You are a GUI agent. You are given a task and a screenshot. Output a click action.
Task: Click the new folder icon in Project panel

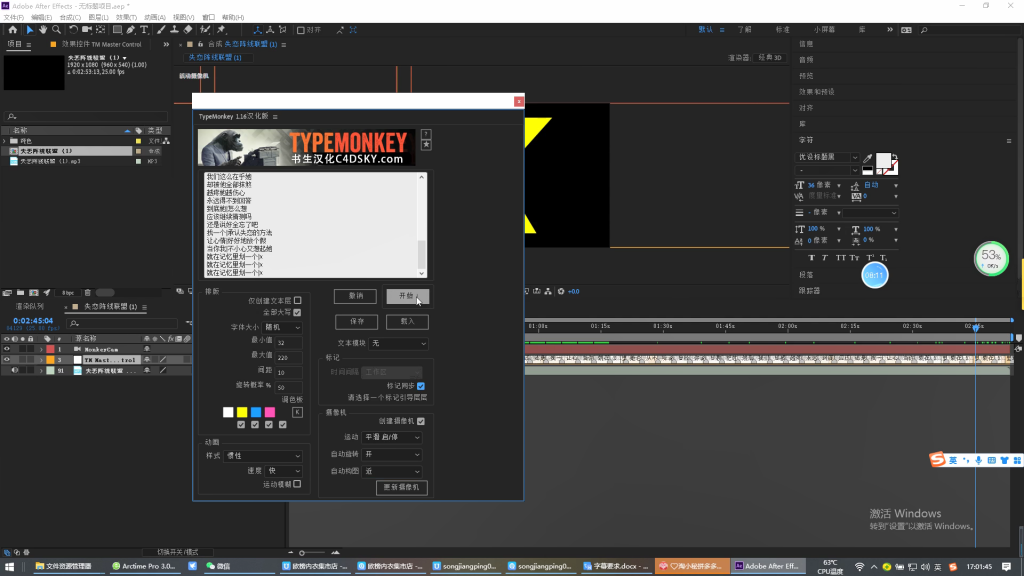point(20,293)
